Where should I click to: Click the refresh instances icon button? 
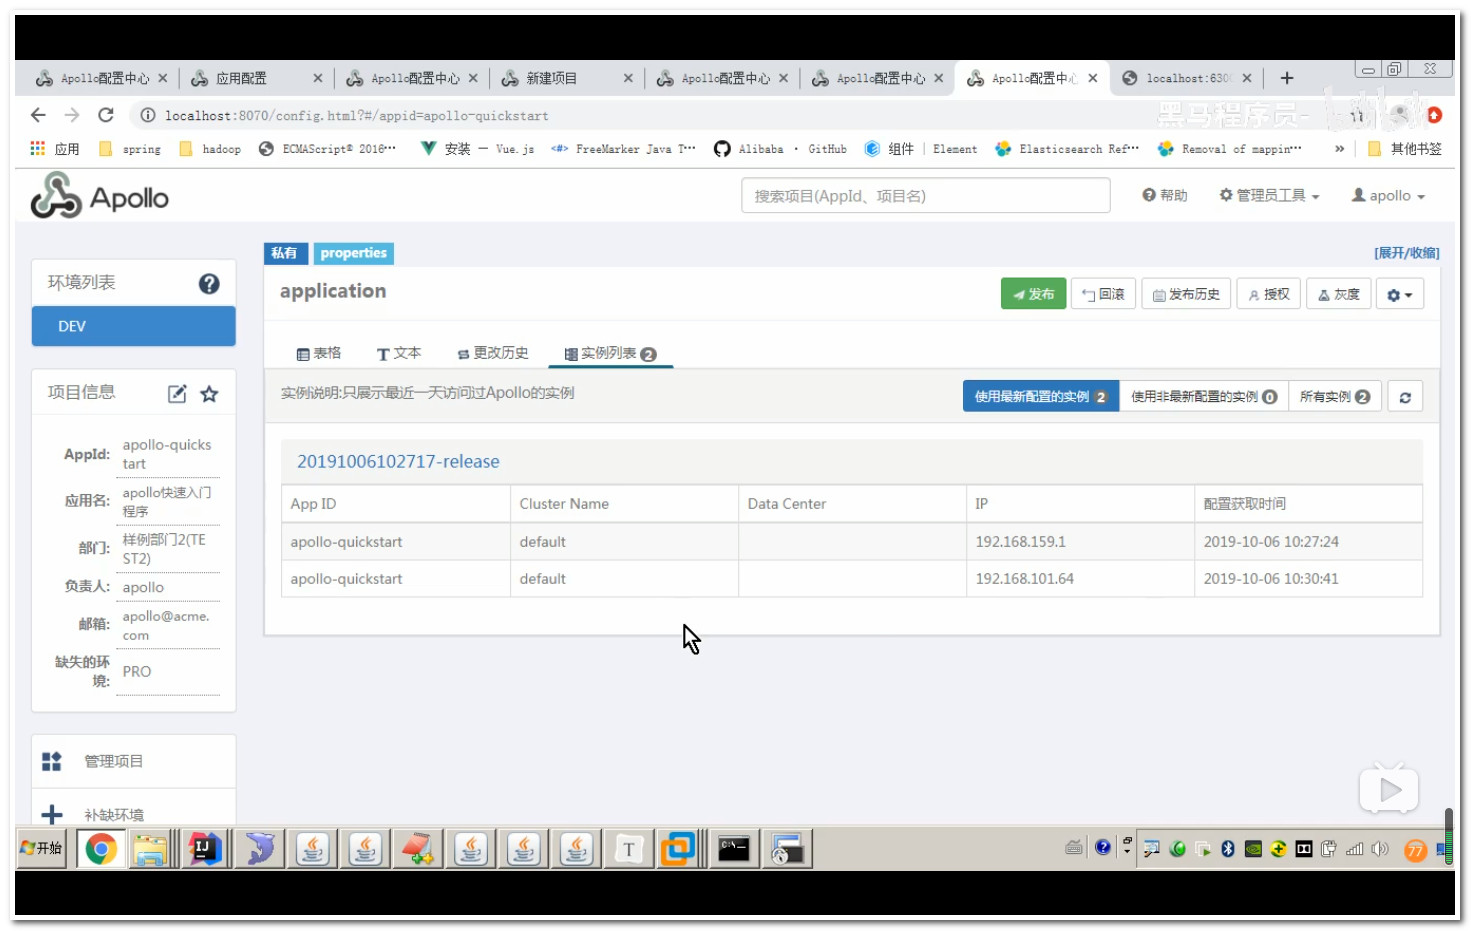coord(1405,397)
